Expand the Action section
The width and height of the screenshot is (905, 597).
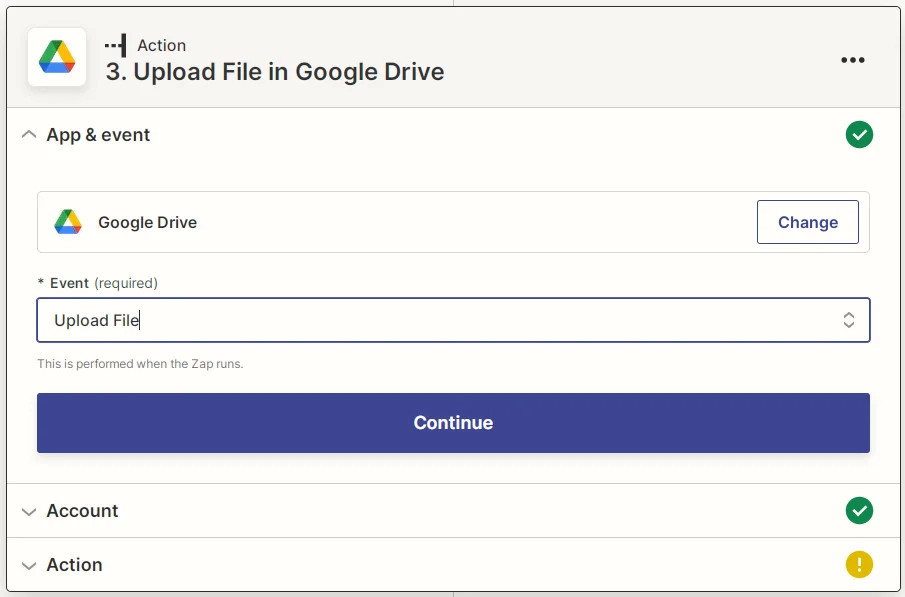(x=28, y=564)
